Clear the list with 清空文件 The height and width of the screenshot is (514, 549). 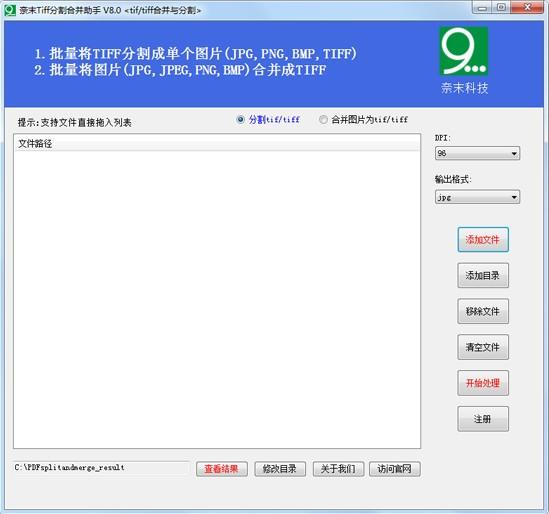(x=483, y=347)
